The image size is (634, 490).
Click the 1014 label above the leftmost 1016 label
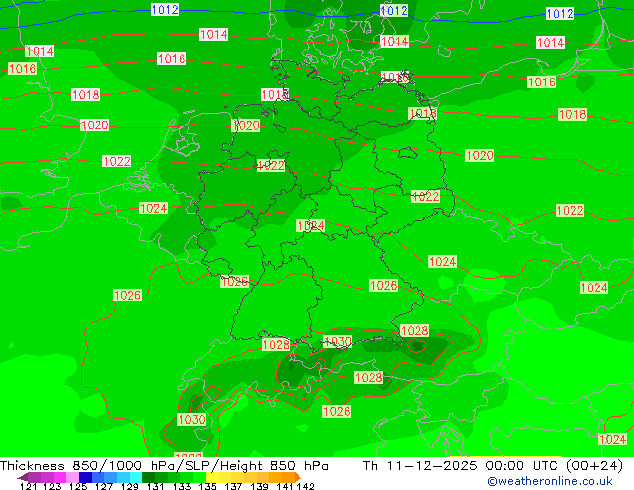coord(40,51)
